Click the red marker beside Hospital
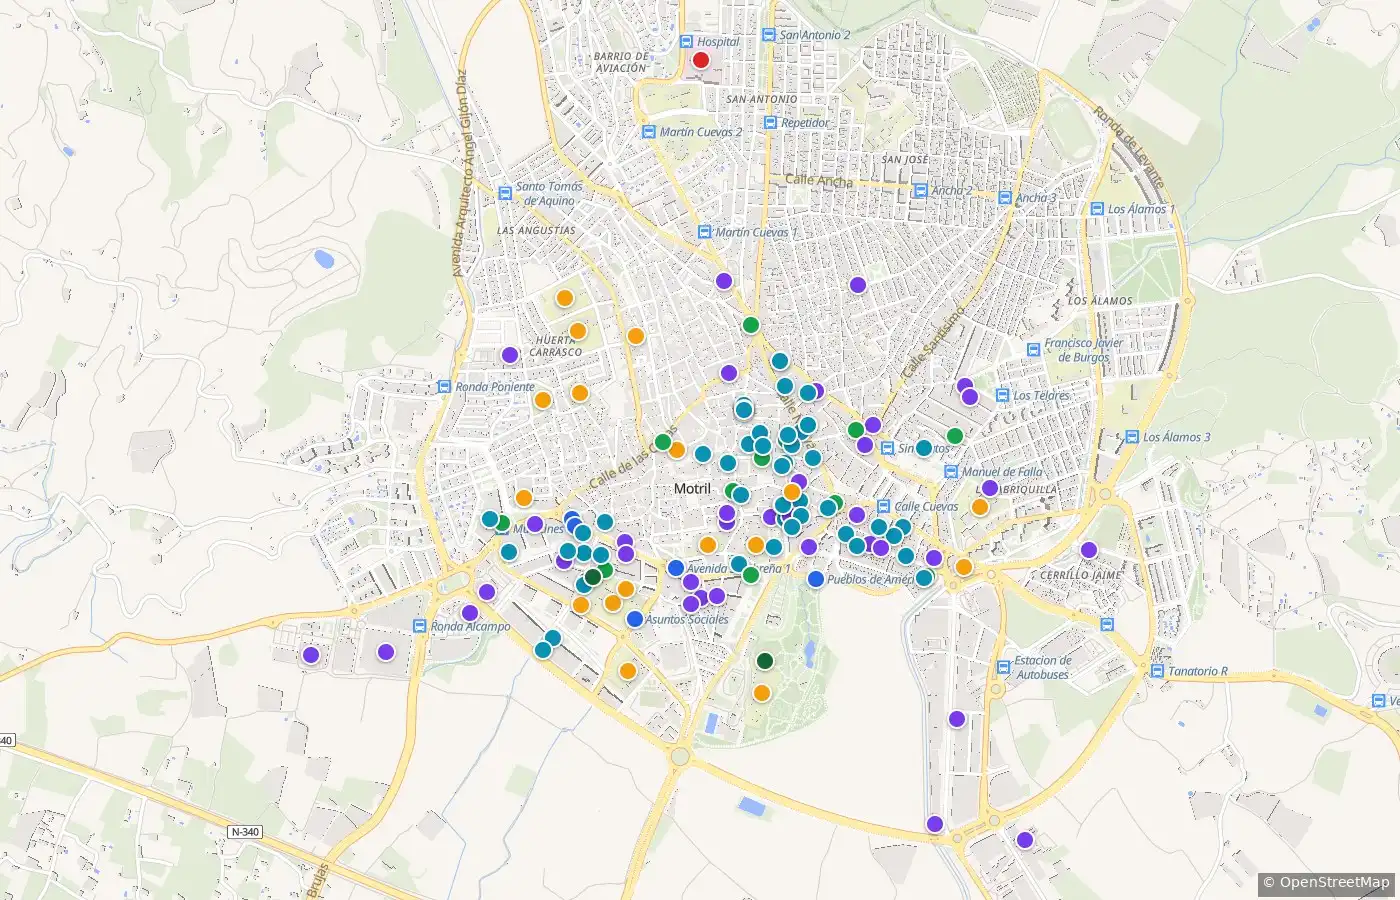This screenshot has width=1400, height=900. click(x=701, y=60)
